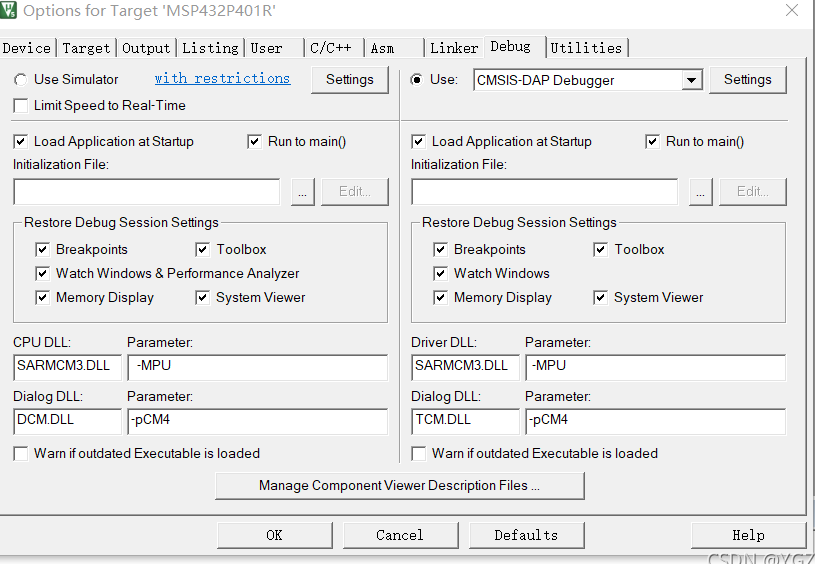Screen dimensions: 815x564
Task: Click Driver DLL Parameter field -MPU
Action: click(x=656, y=367)
